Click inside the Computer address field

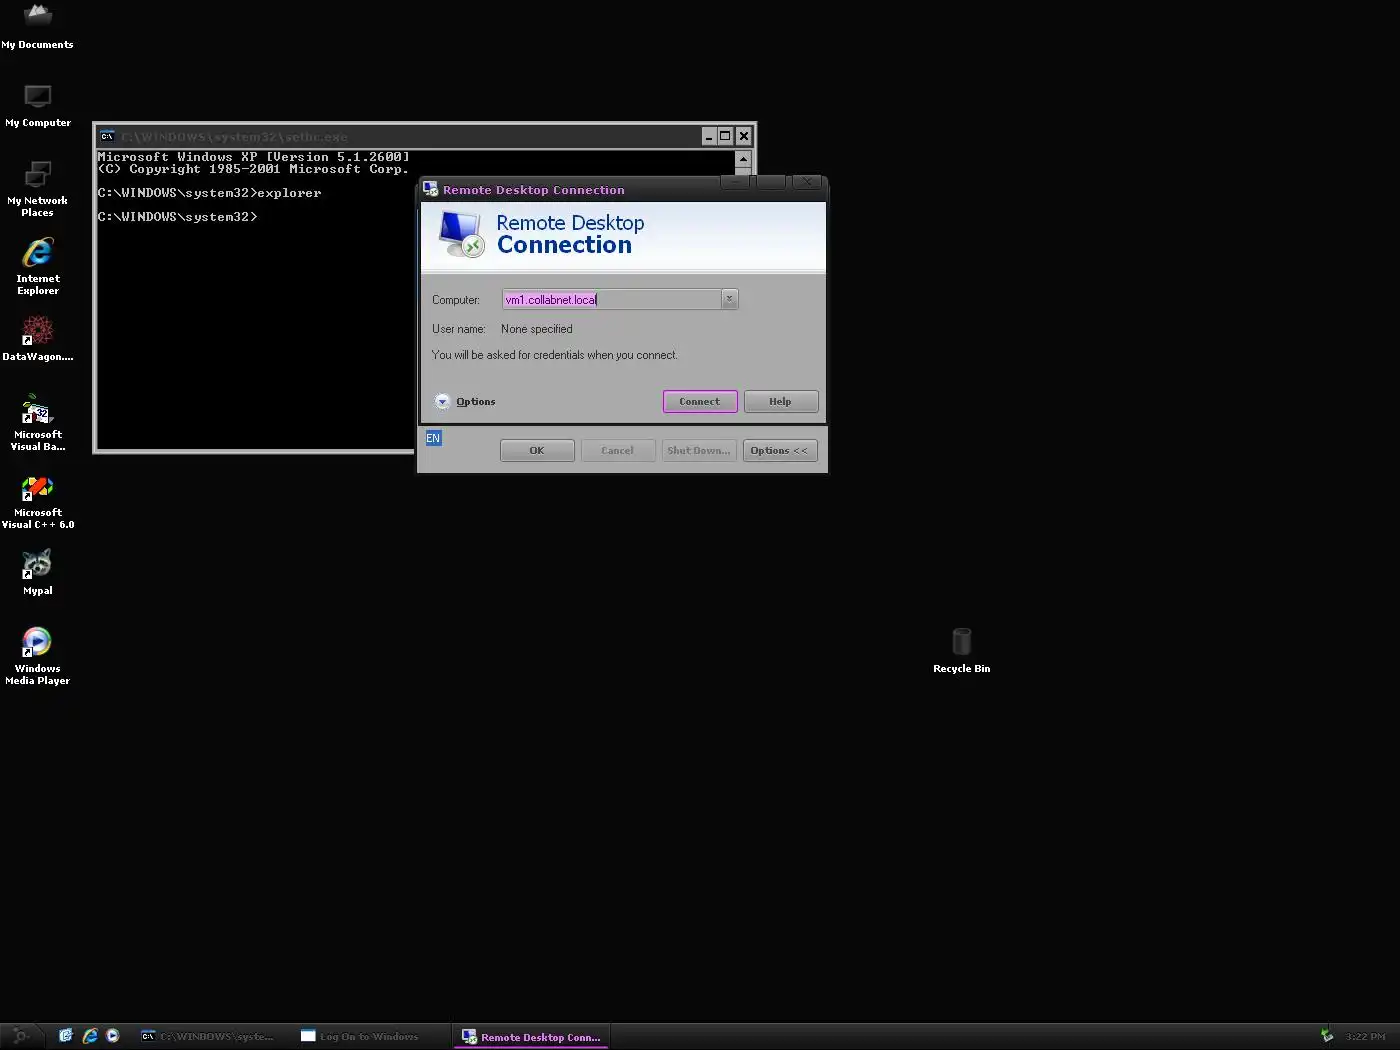pos(611,299)
